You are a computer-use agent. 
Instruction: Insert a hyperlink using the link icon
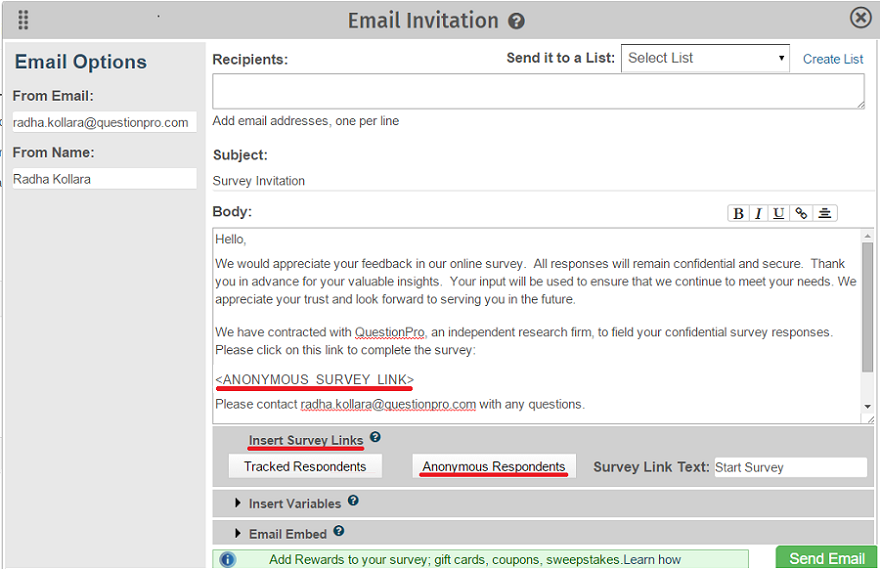point(801,213)
